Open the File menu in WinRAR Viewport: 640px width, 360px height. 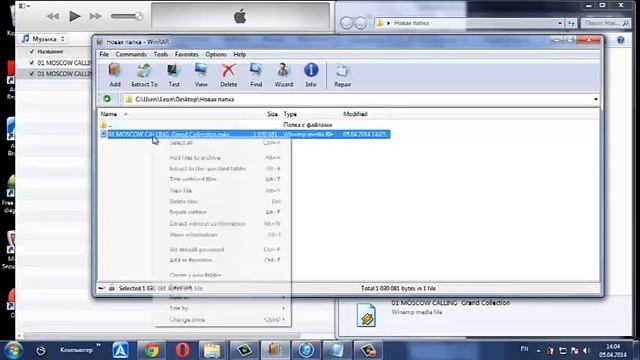(104, 54)
